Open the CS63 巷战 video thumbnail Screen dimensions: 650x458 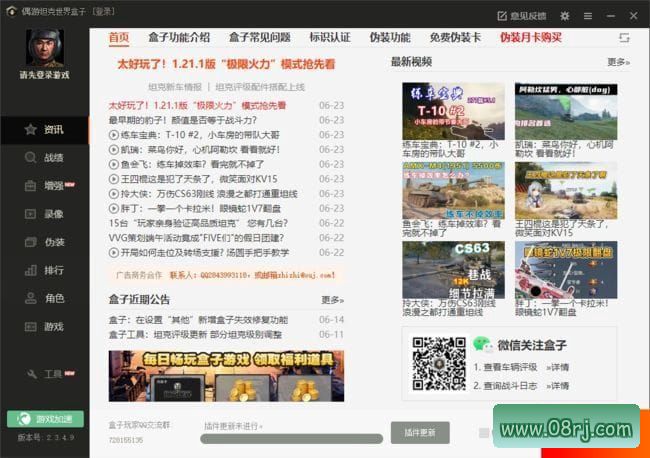pyautogui.click(x=453, y=270)
